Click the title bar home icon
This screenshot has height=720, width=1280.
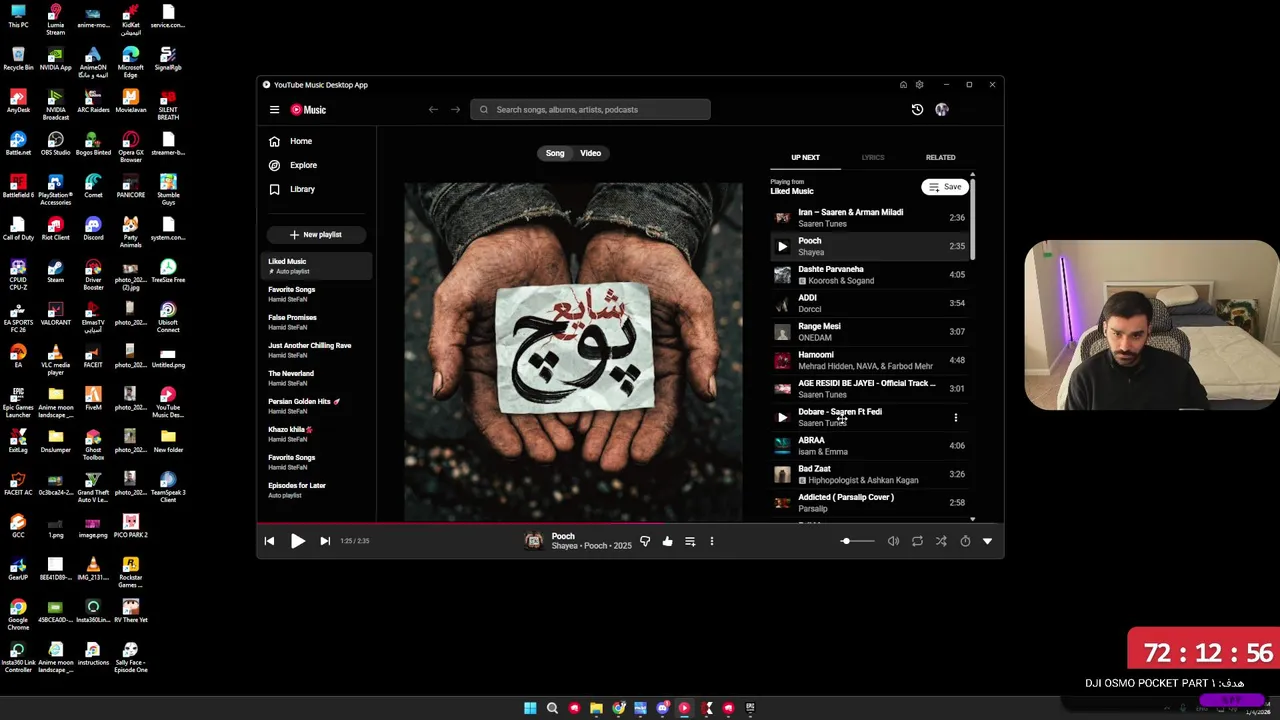point(903,85)
